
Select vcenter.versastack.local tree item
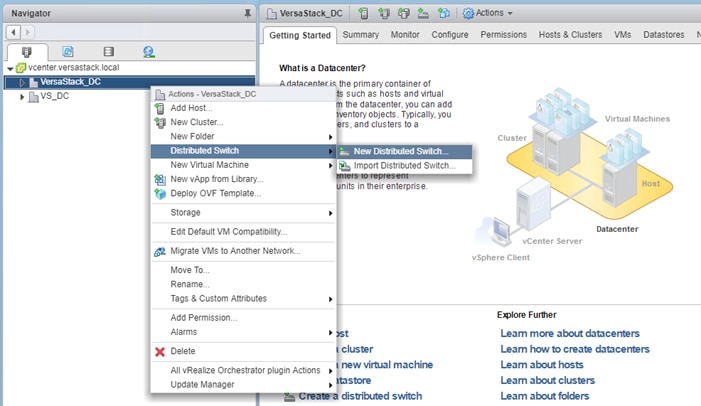click(73, 68)
